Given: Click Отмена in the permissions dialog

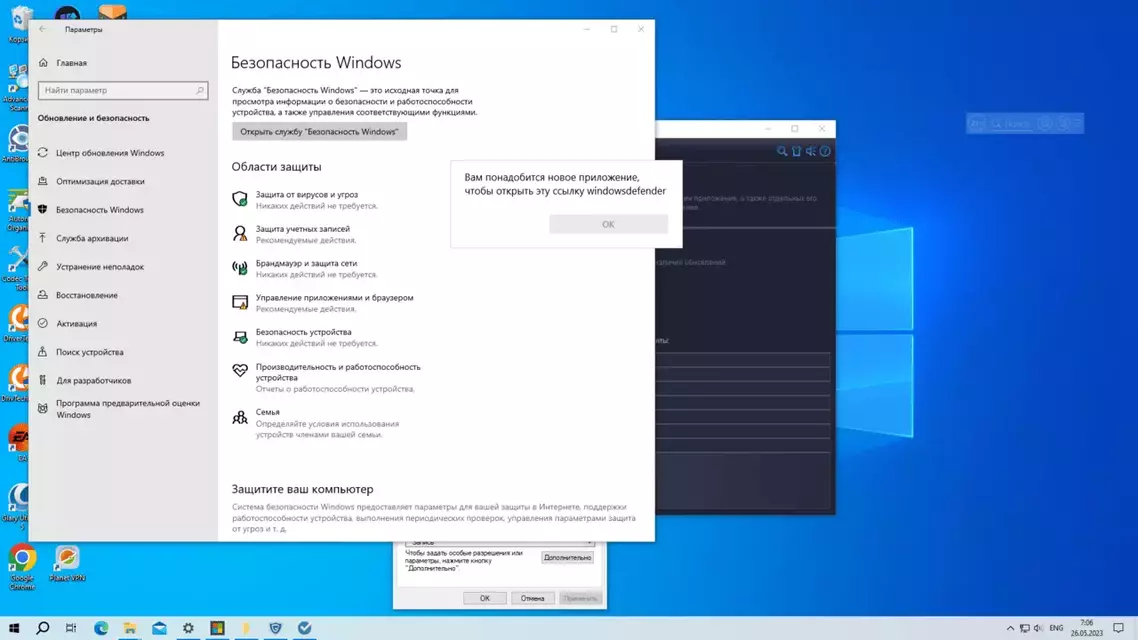Looking at the screenshot, I should click(532, 598).
